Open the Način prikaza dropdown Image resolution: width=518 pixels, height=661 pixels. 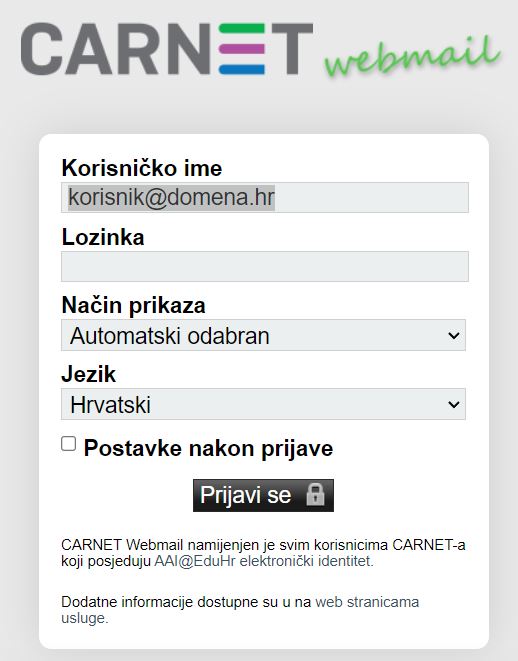pyautogui.click(x=263, y=335)
